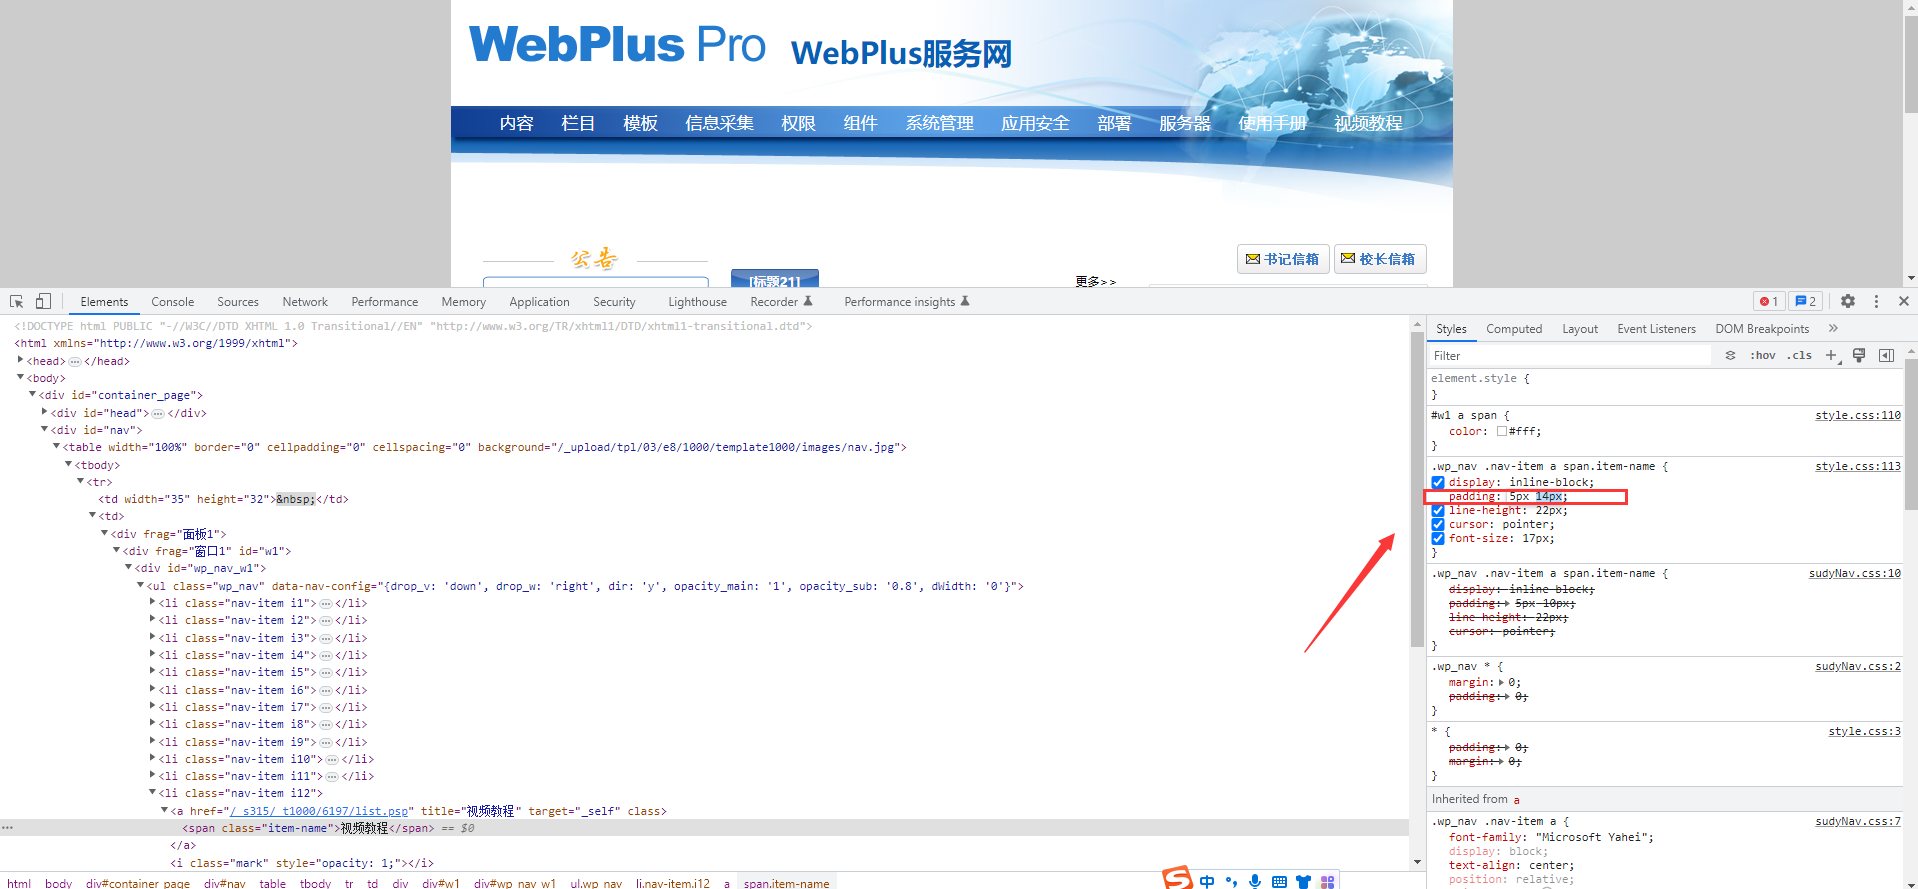This screenshot has height=889, width=1918.
Task: Open the style.css:113 source link
Action: pyautogui.click(x=1857, y=466)
